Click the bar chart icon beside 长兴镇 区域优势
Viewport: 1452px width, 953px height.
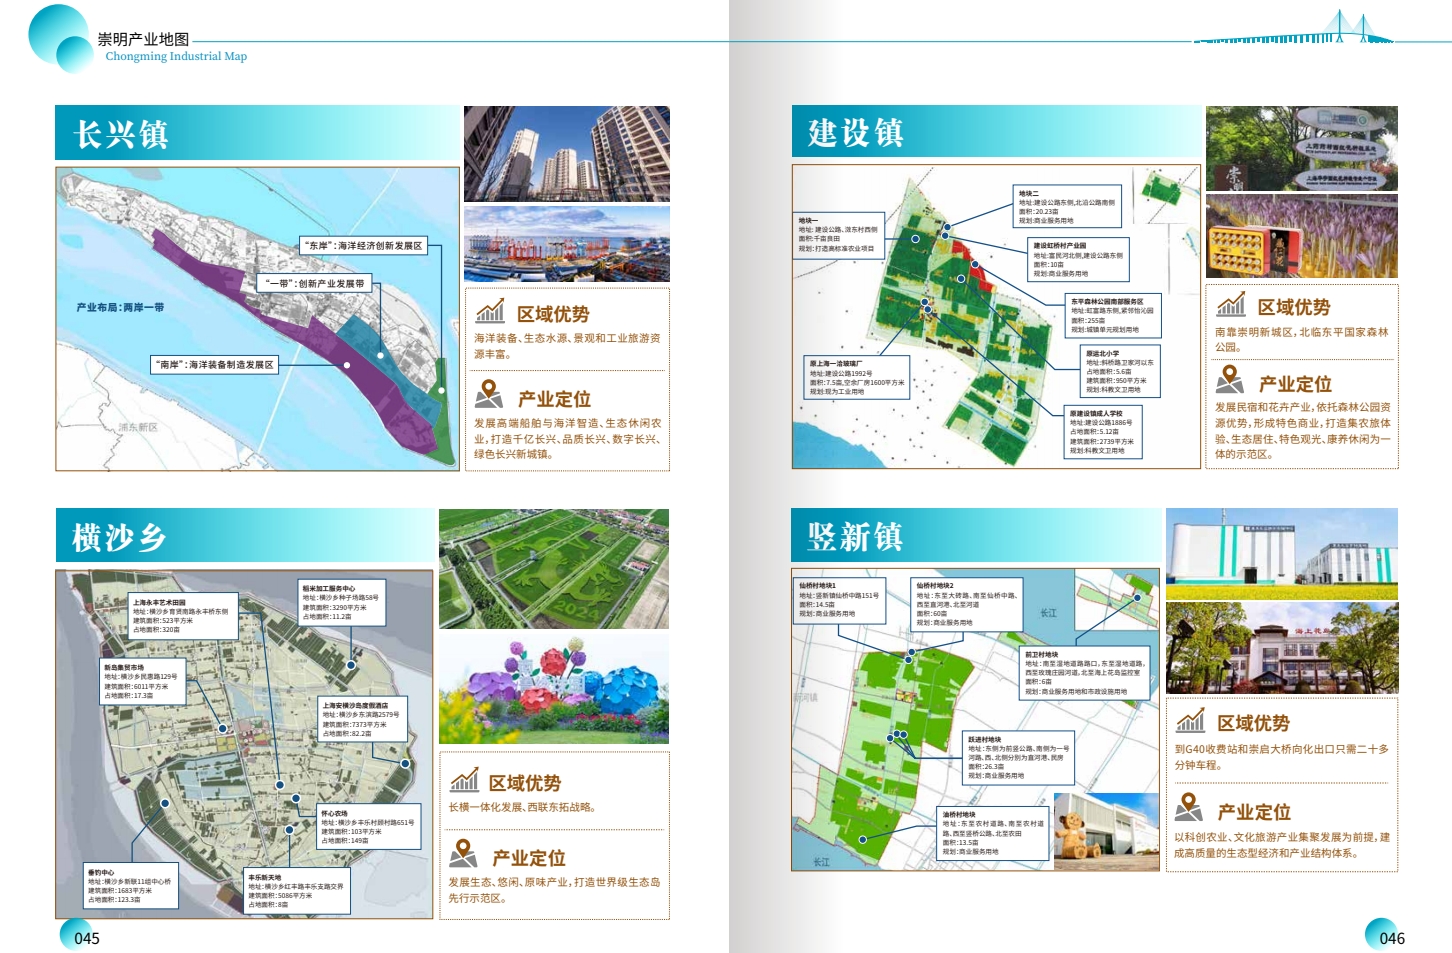(x=490, y=311)
